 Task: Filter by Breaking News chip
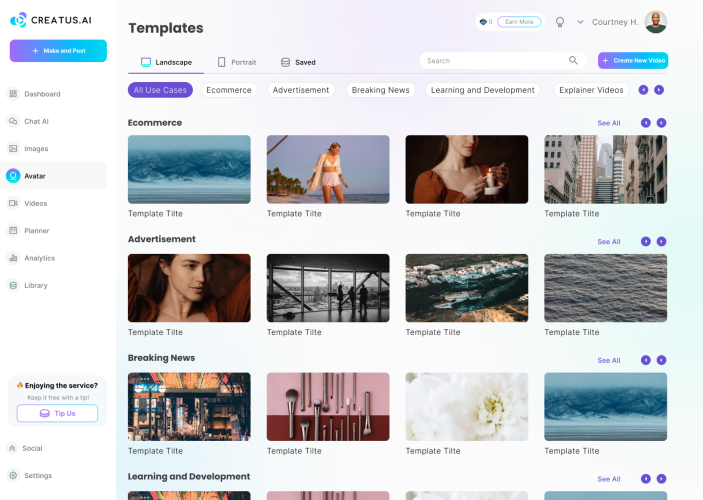tap(381, 90)
